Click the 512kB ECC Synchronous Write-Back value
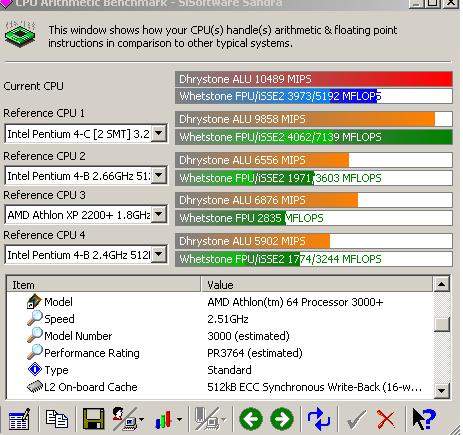 pyautogui.click(x=314, y=387)
